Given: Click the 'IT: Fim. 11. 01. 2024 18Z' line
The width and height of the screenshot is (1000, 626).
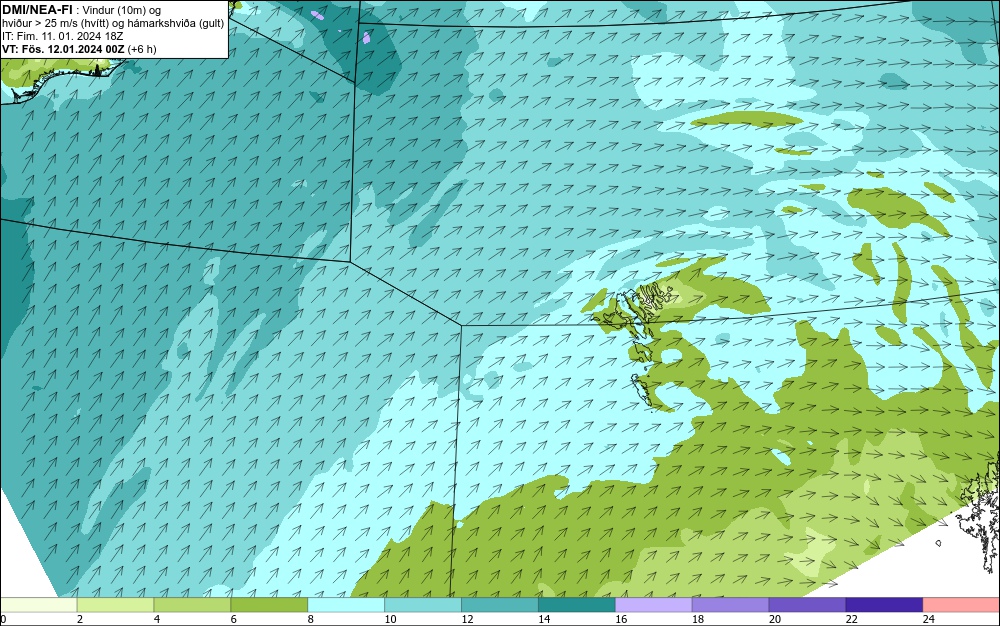Looking at the screenshot, I should [x=62, y=36].
